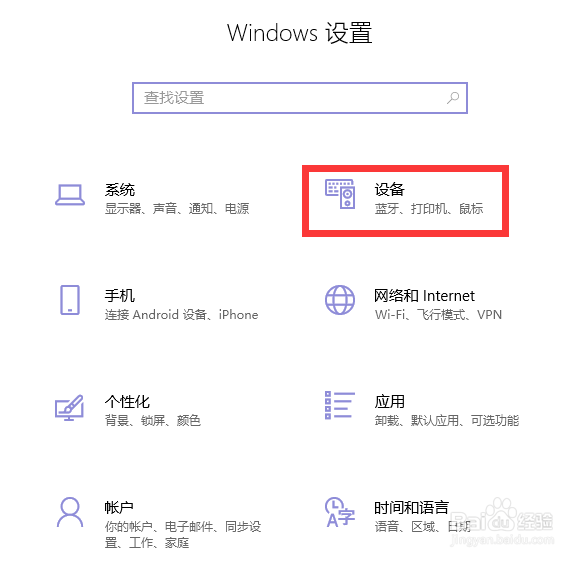Open the 时间和语言 clock-letter icon
The image size is (588, 561).
340,512
